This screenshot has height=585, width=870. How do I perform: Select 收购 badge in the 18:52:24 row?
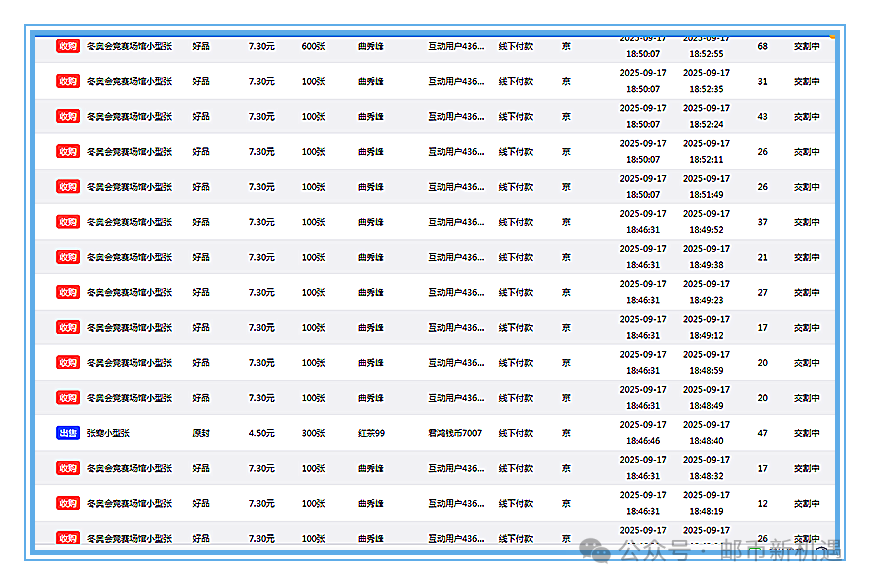pos(67,116)
